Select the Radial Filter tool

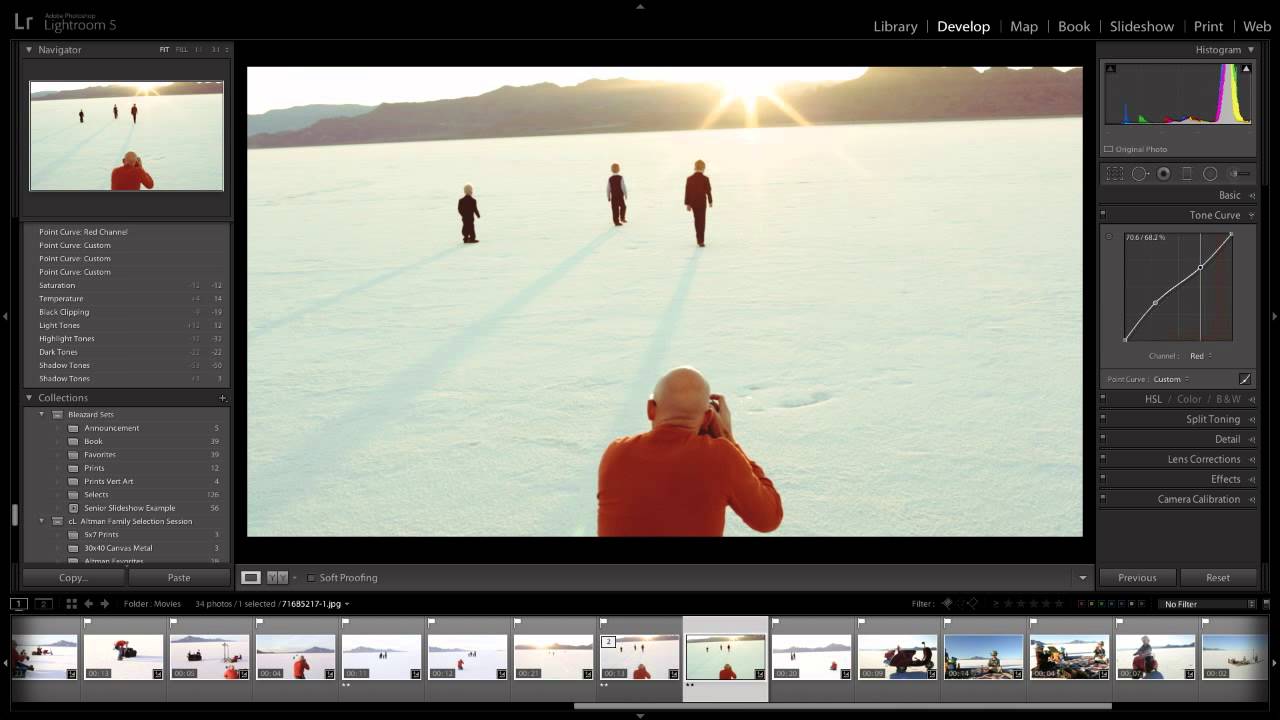pos(1210,174)
